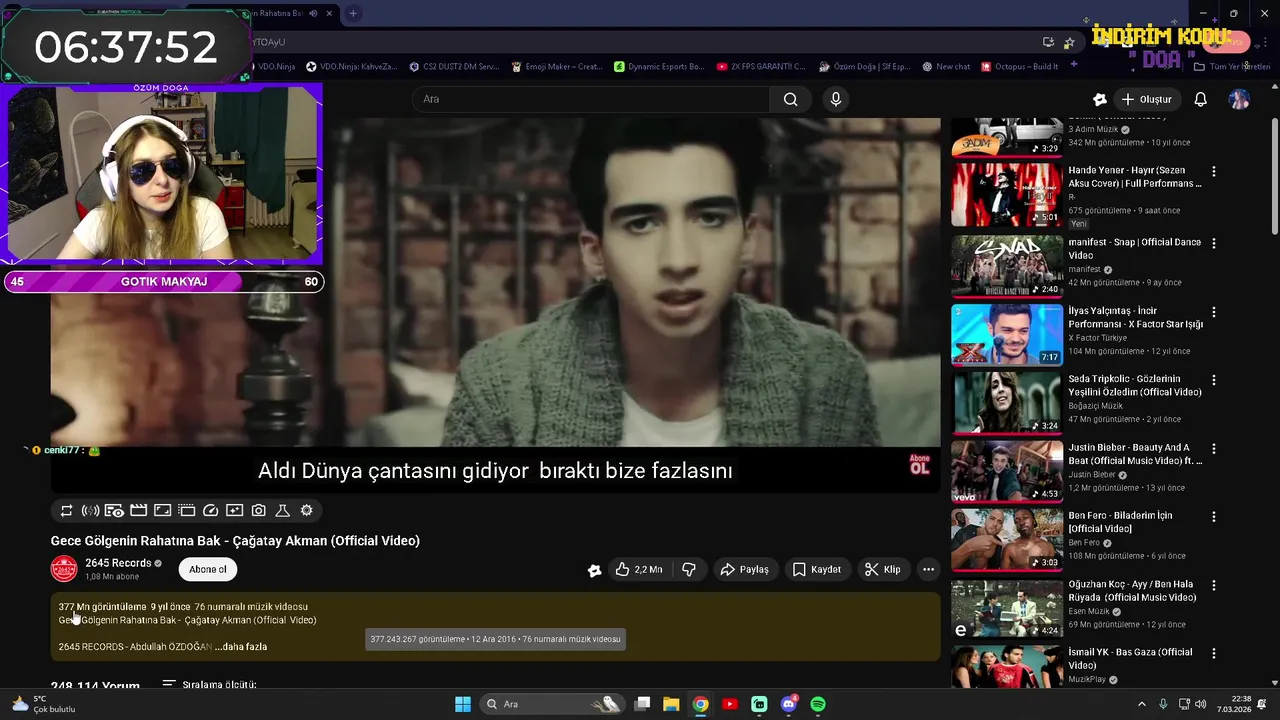Click the sparkle frame filter icon
Viewport: 1280px width, 720px height.
[x=234, y=510]
